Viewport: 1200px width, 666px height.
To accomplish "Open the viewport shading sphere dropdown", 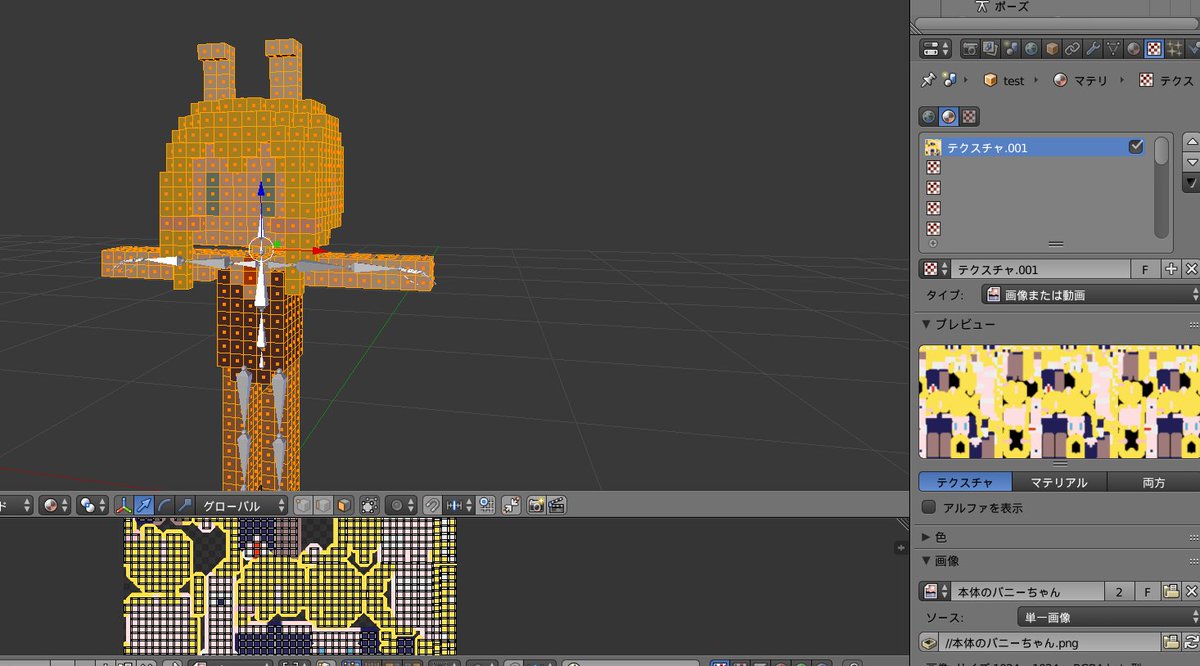I will pyautogui.click(x=55, y=505).
